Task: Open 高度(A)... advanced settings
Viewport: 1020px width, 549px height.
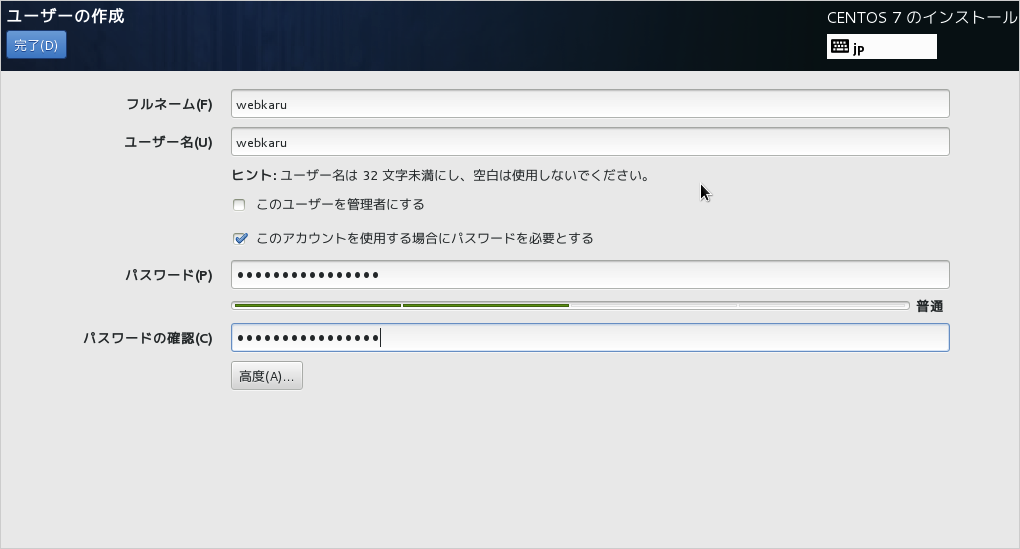Action: (x=267, y=376)
